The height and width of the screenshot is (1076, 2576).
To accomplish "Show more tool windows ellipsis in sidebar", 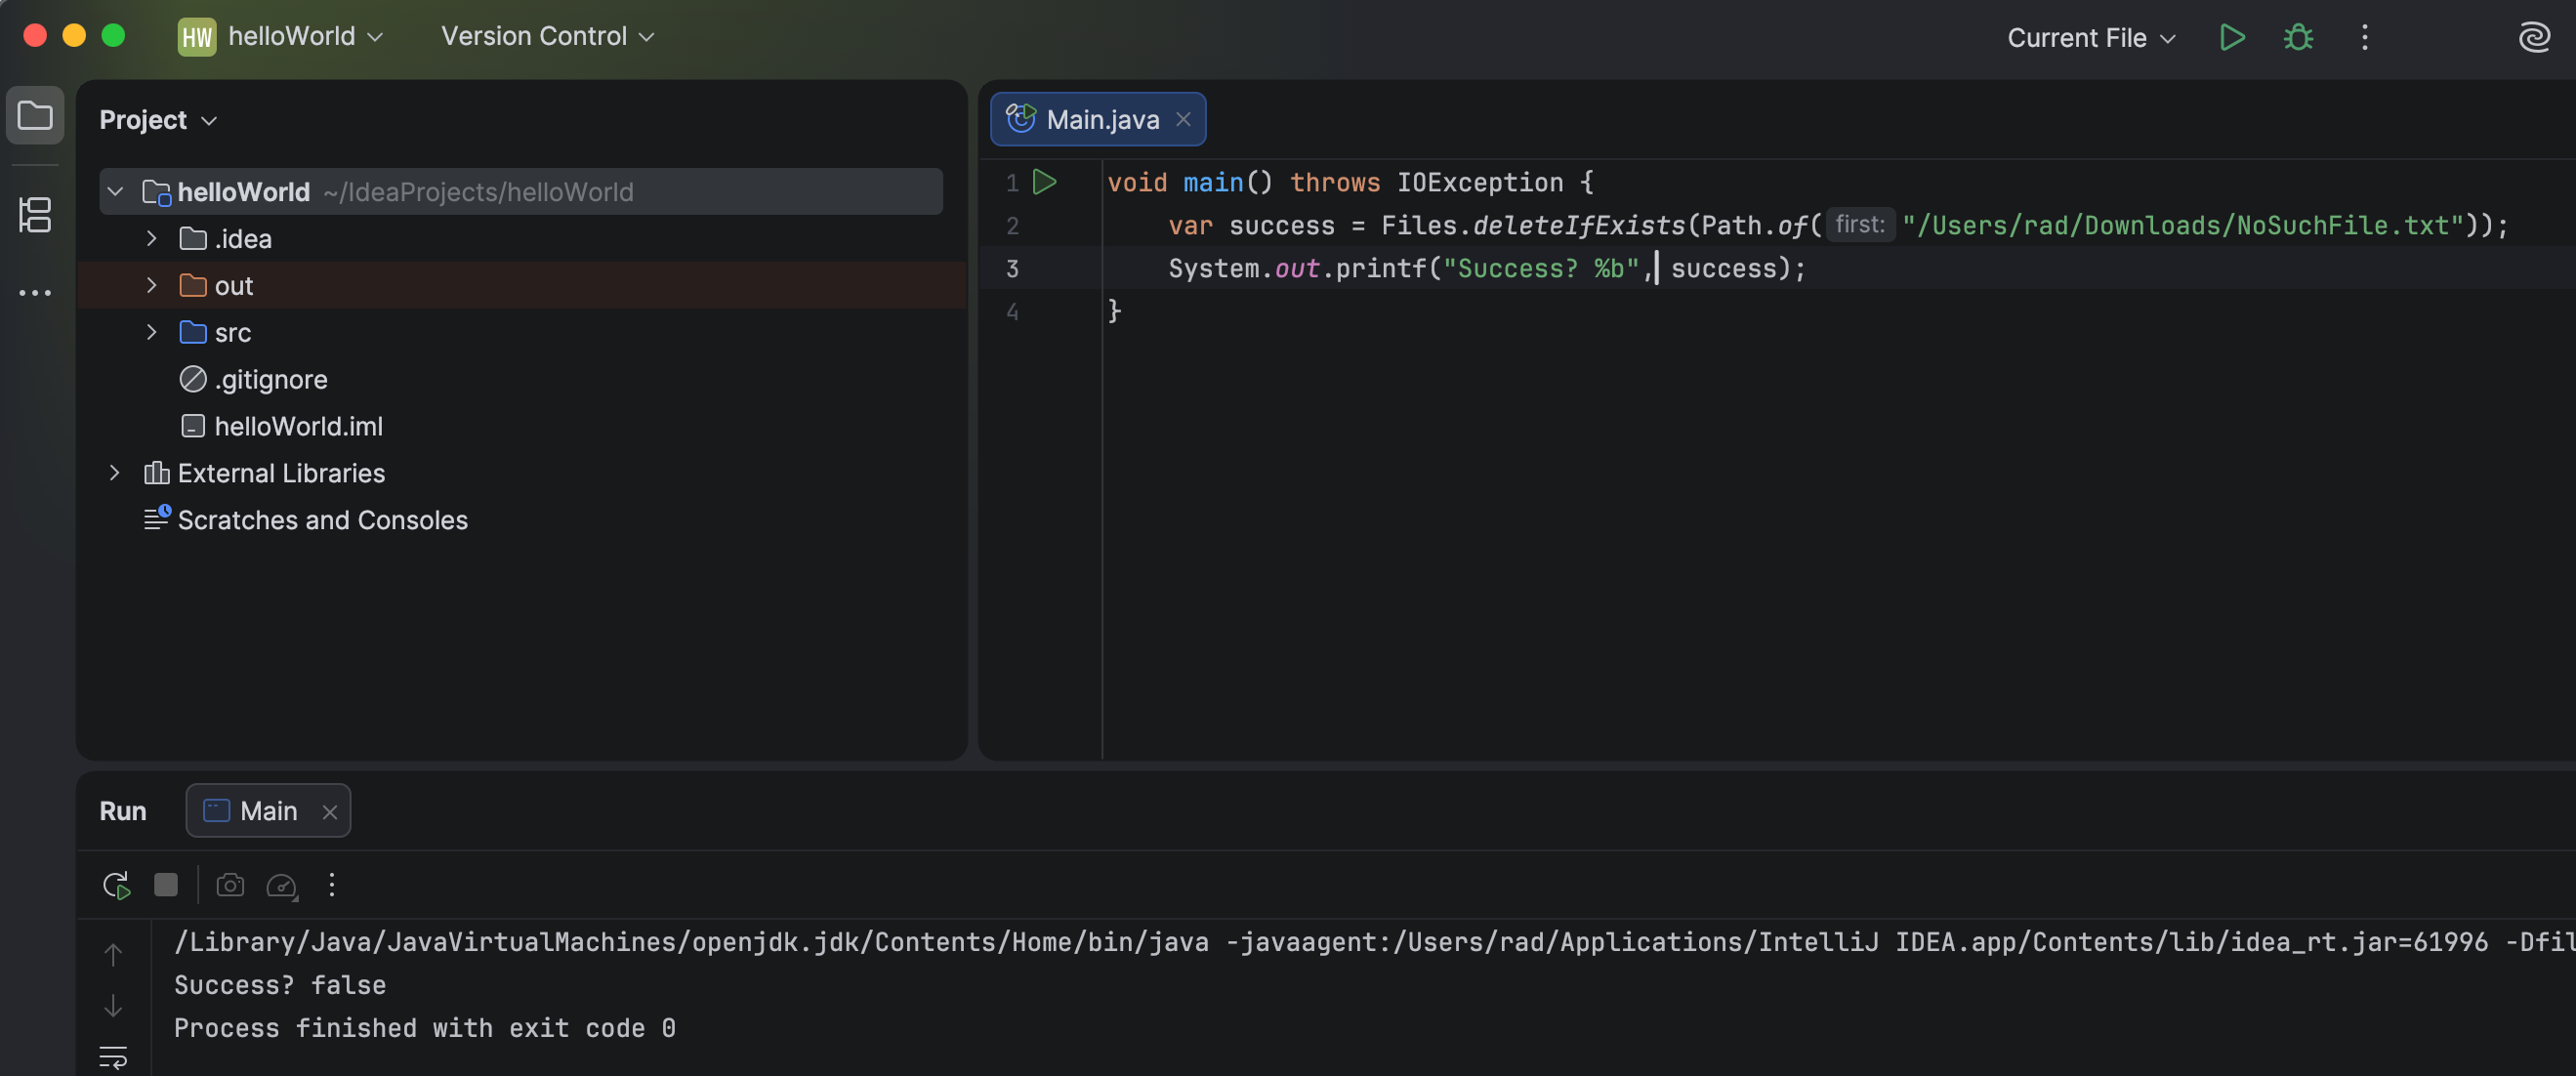I will click(x=35, y=293).
